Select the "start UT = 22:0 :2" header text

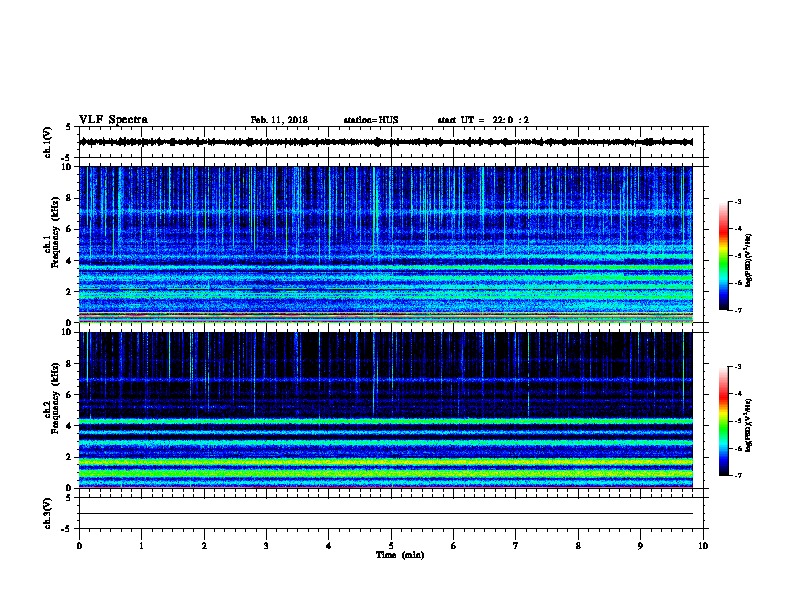[x=483, y=120]
